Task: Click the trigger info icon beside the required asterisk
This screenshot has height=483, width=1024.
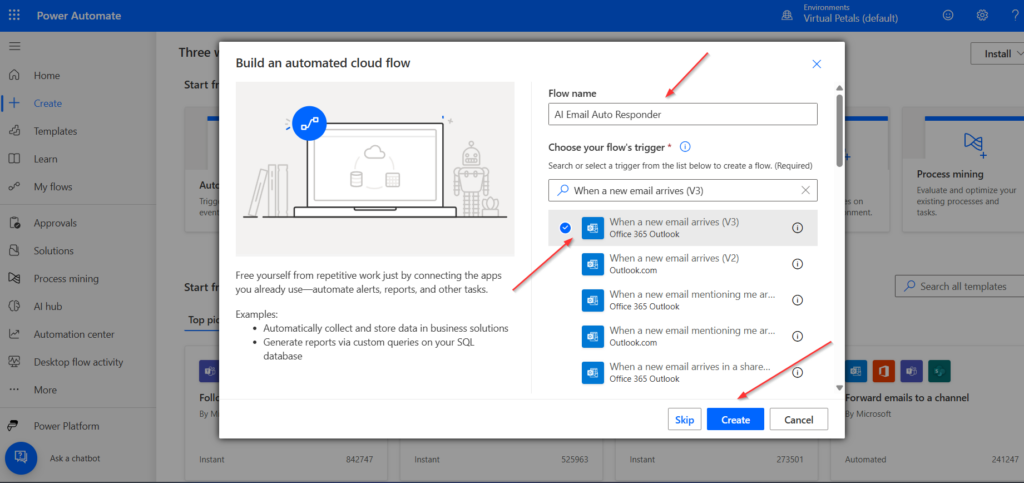Action: point(685,147)
